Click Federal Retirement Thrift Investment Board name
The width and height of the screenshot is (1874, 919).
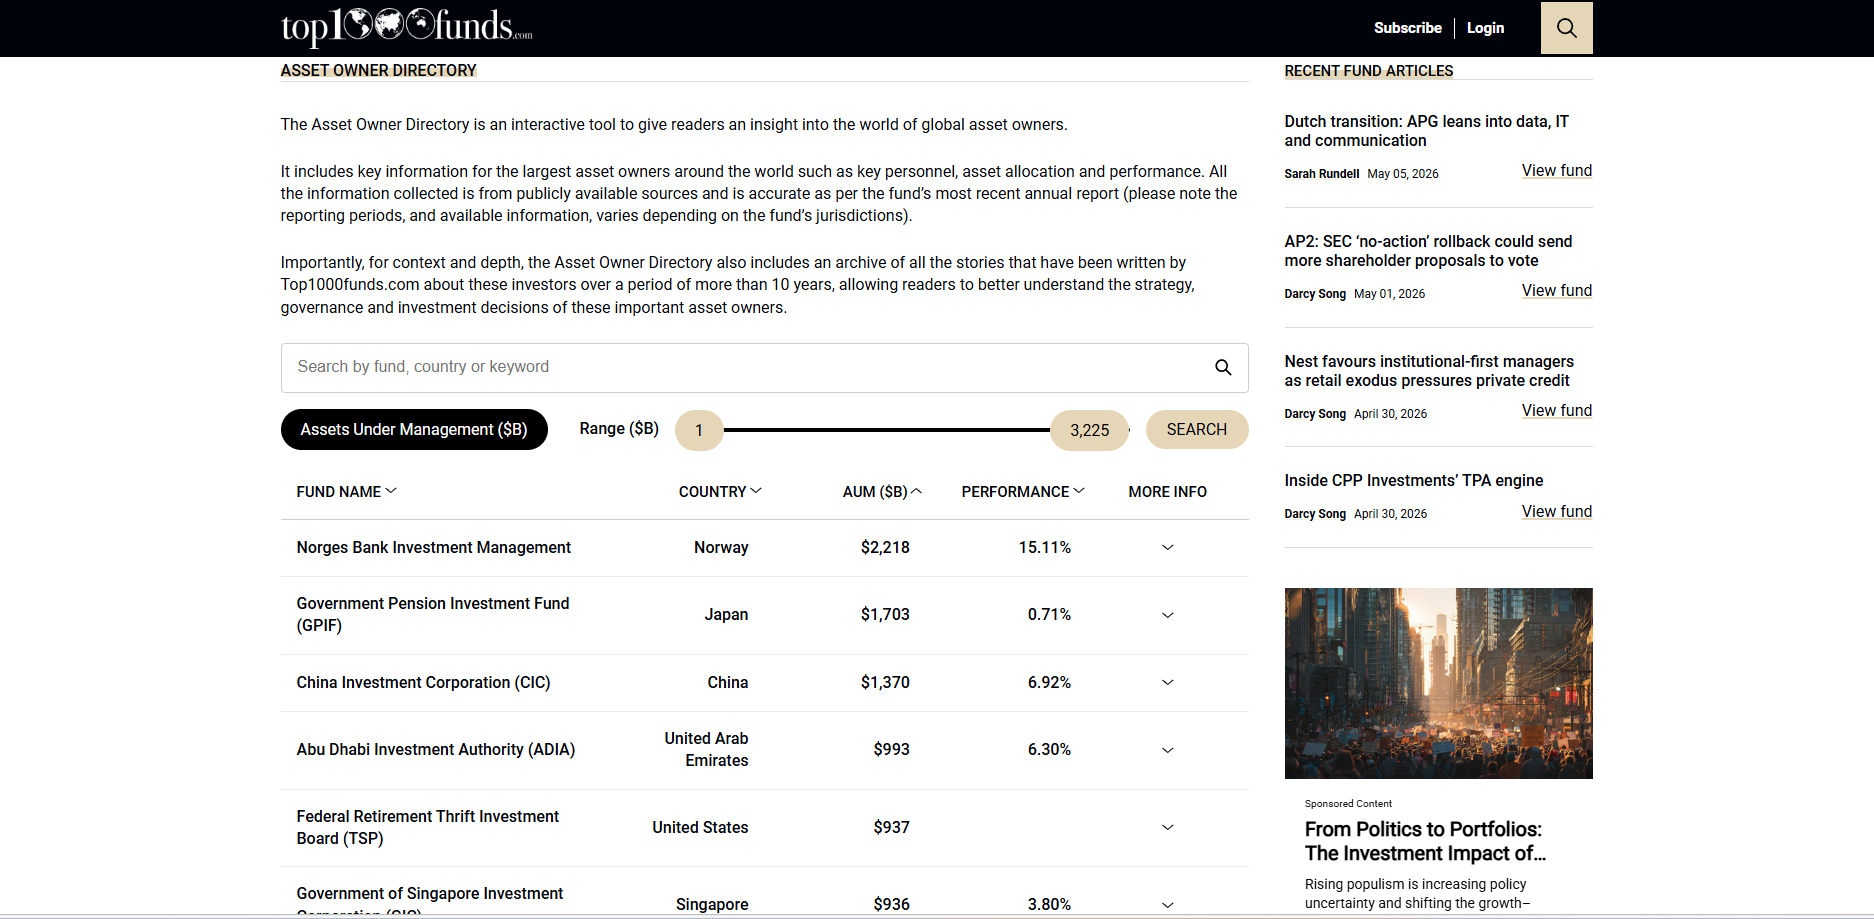pyautogui.click(x=427, y=827)
